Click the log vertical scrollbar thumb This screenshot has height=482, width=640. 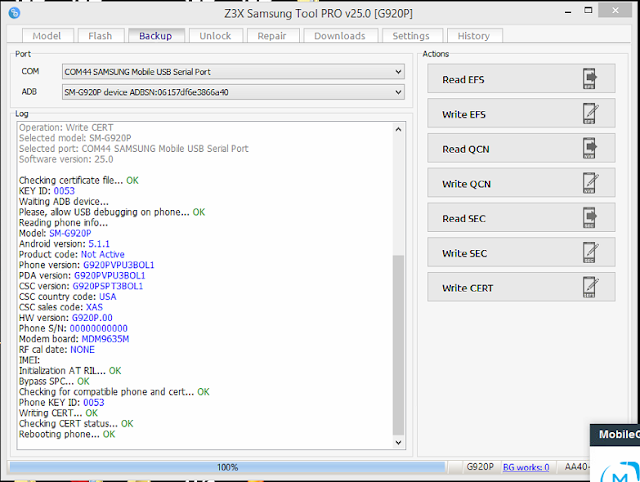point(398,345)
